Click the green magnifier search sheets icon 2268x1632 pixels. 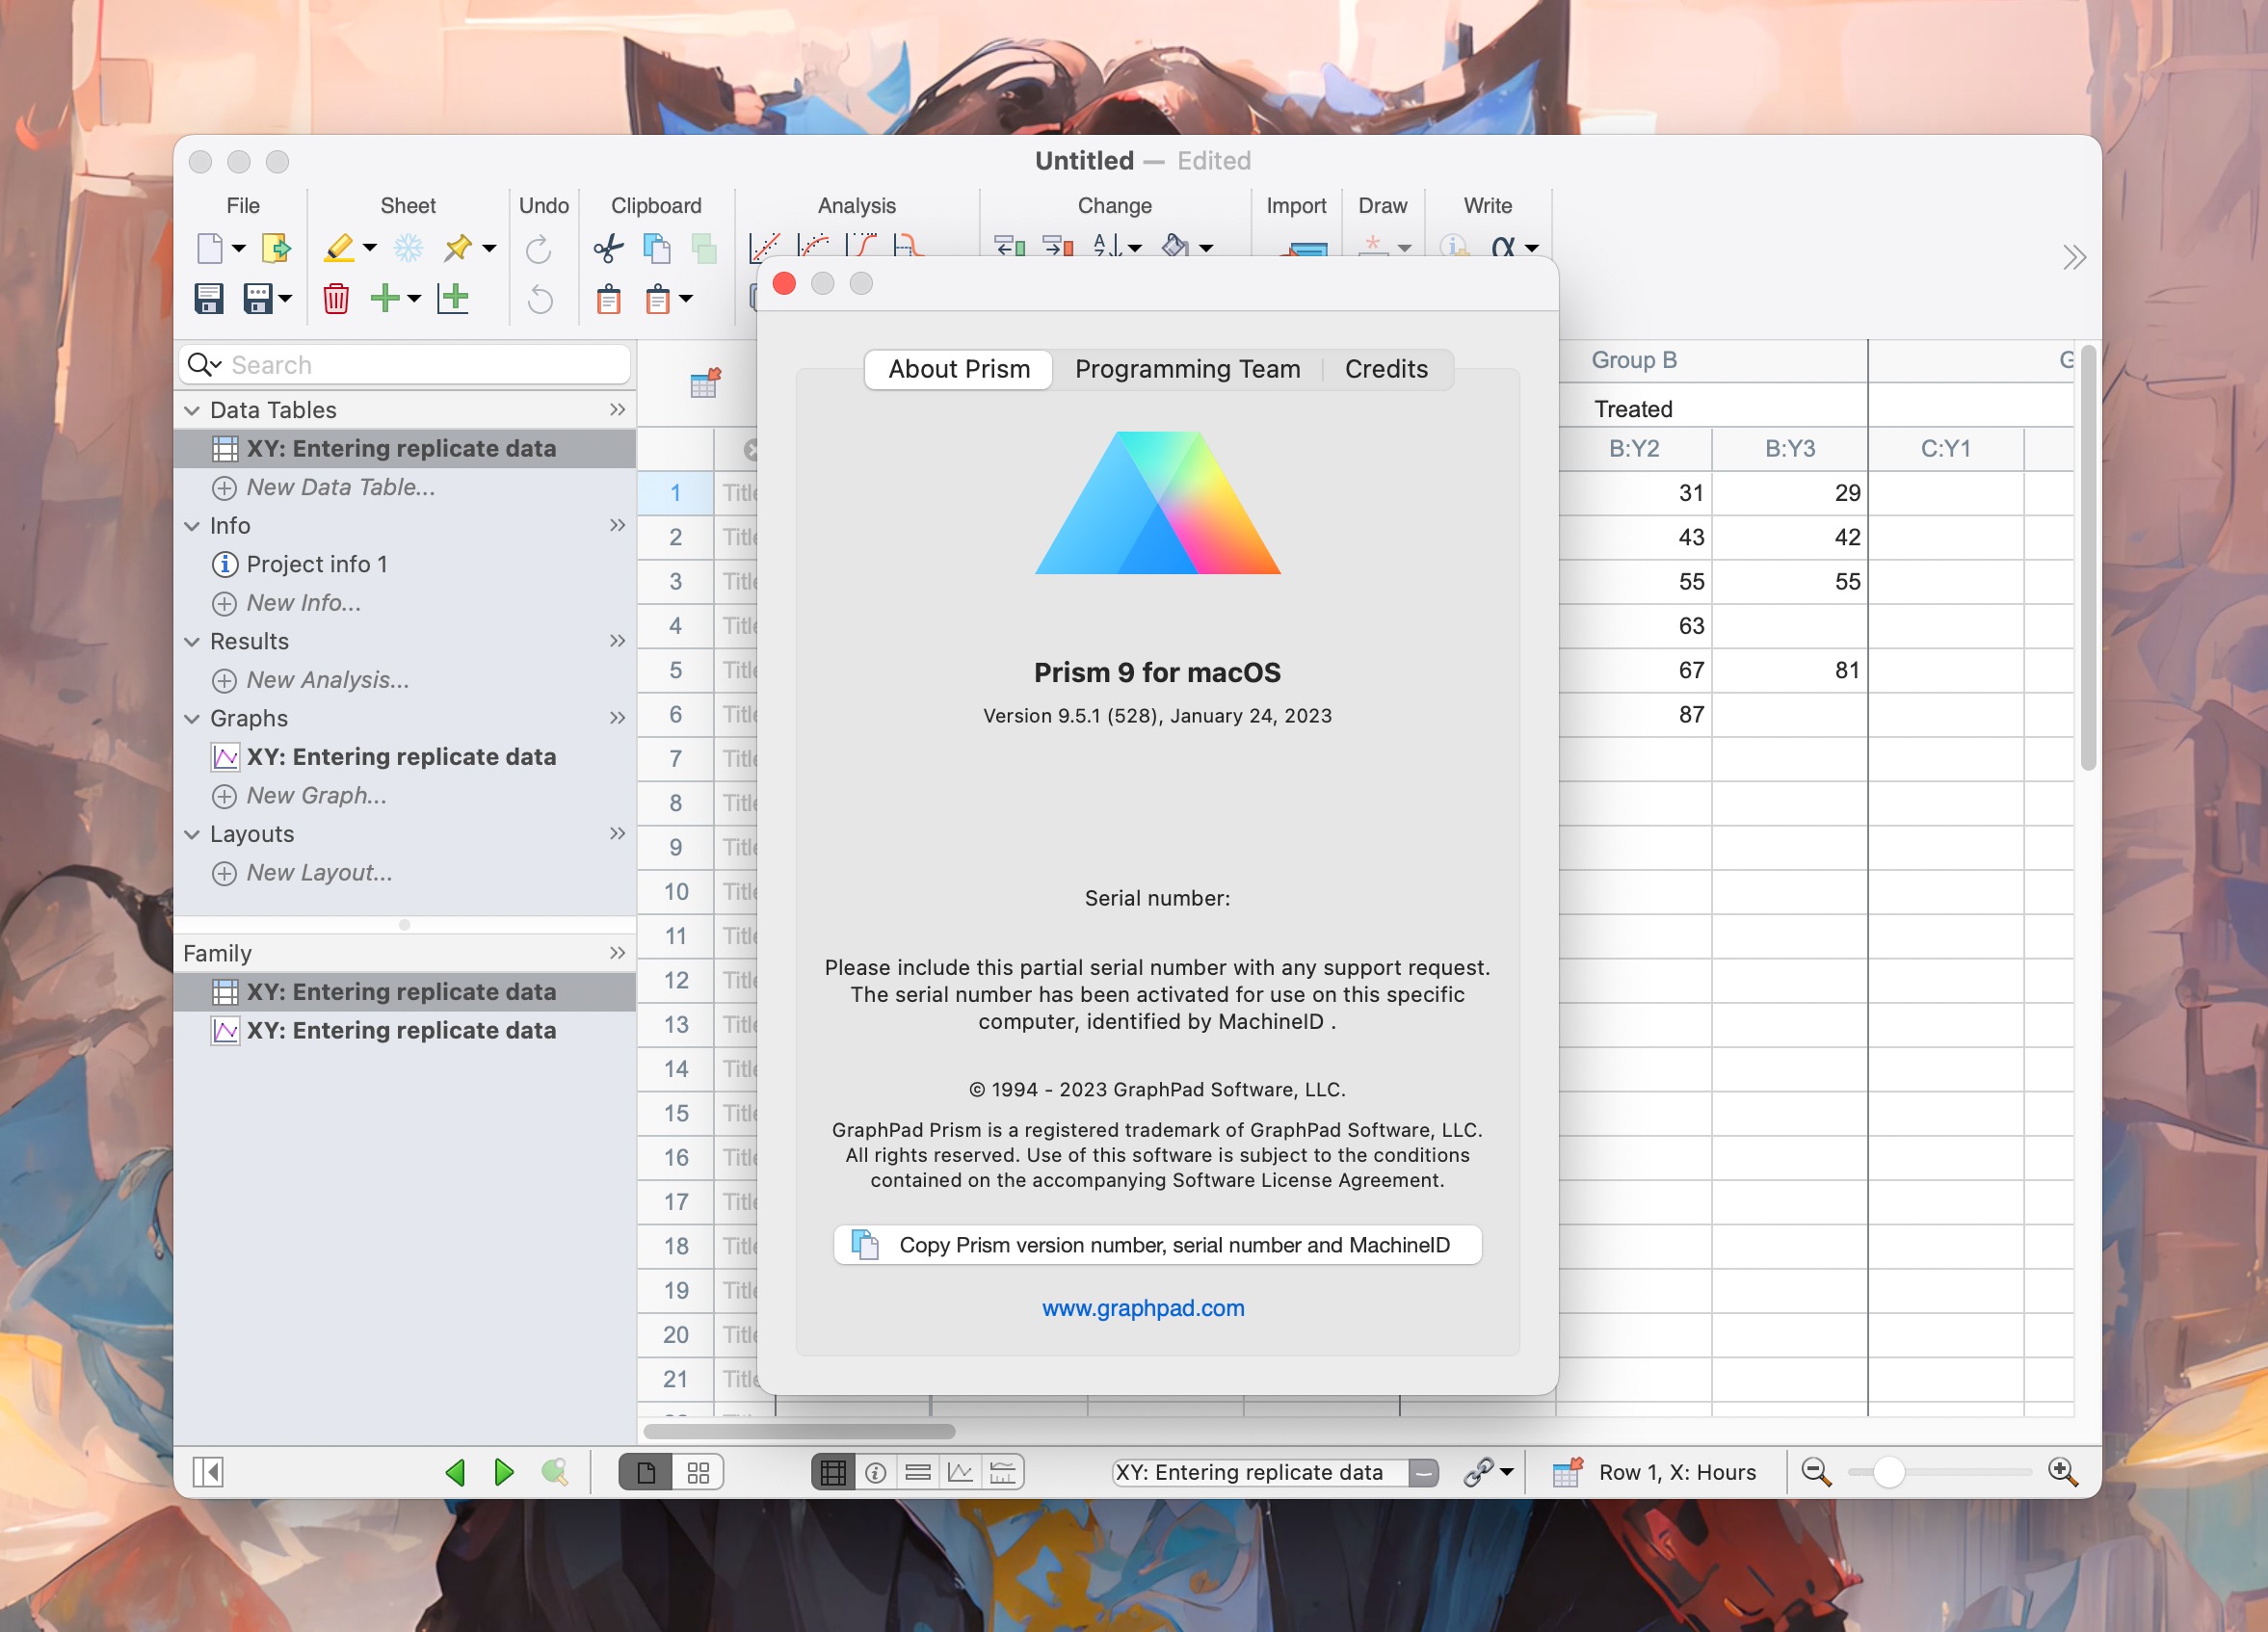pyautogui.click(x=554, y=1471)
